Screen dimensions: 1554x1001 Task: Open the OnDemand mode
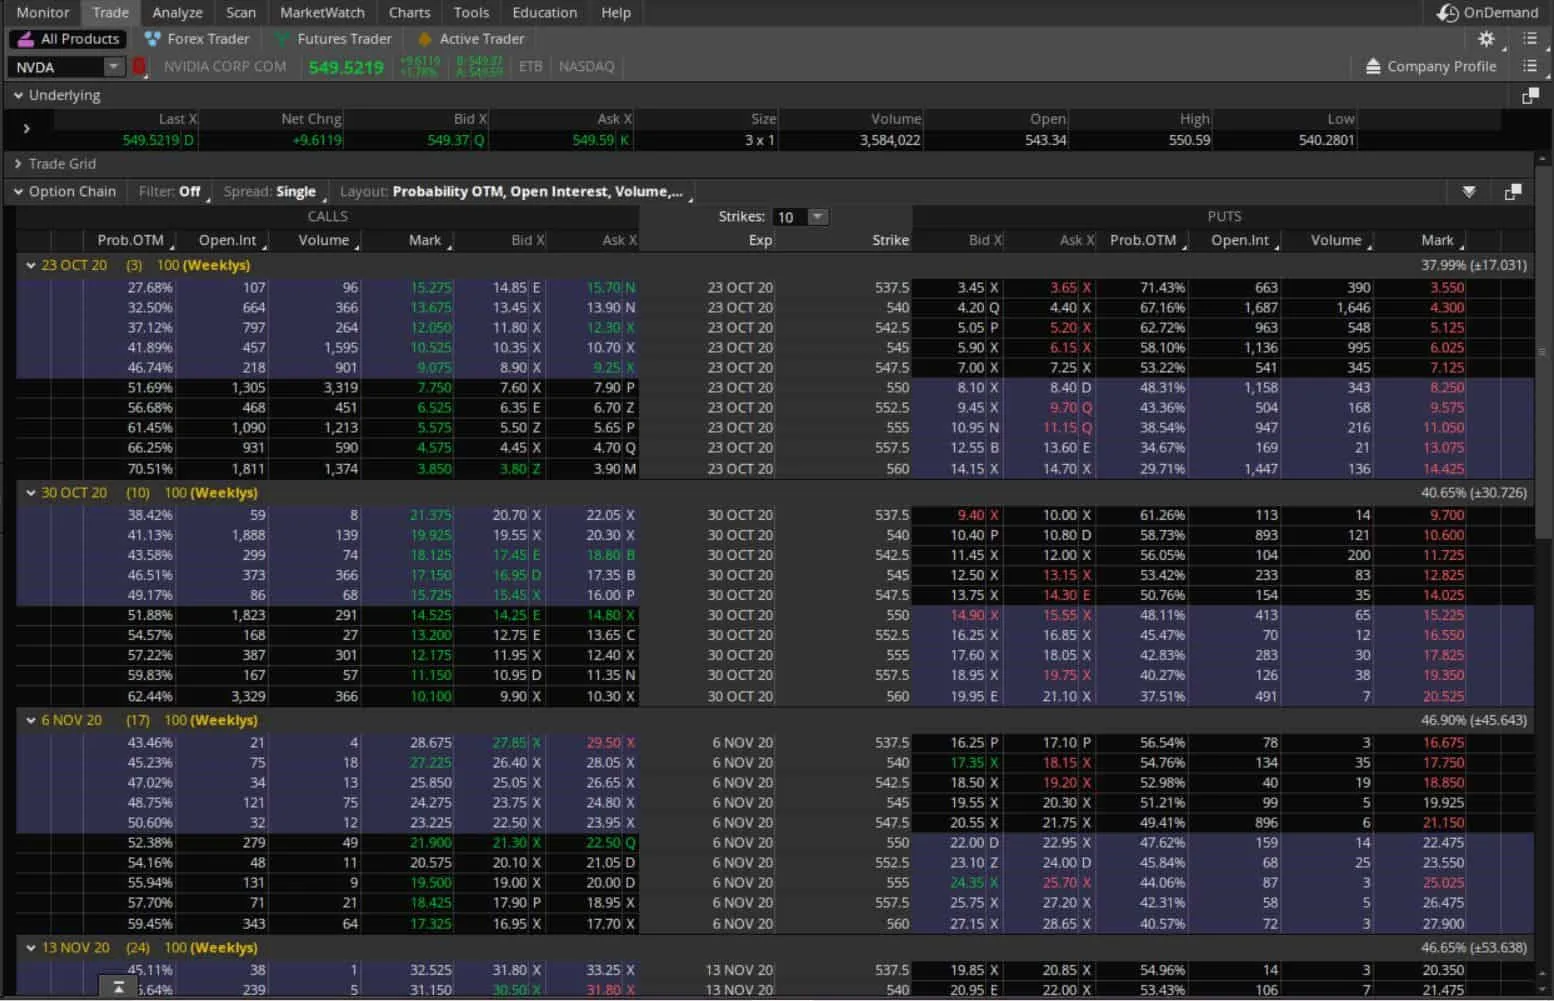pos(1487,13)
